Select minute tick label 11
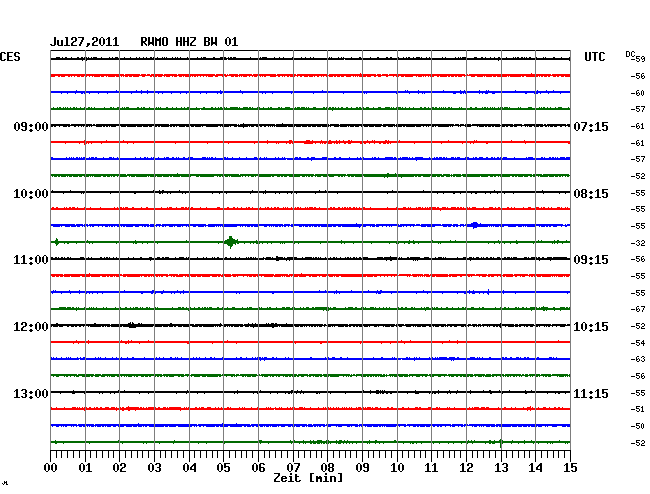This screenshot has height=494, width=650. click(x=431, y=468)
